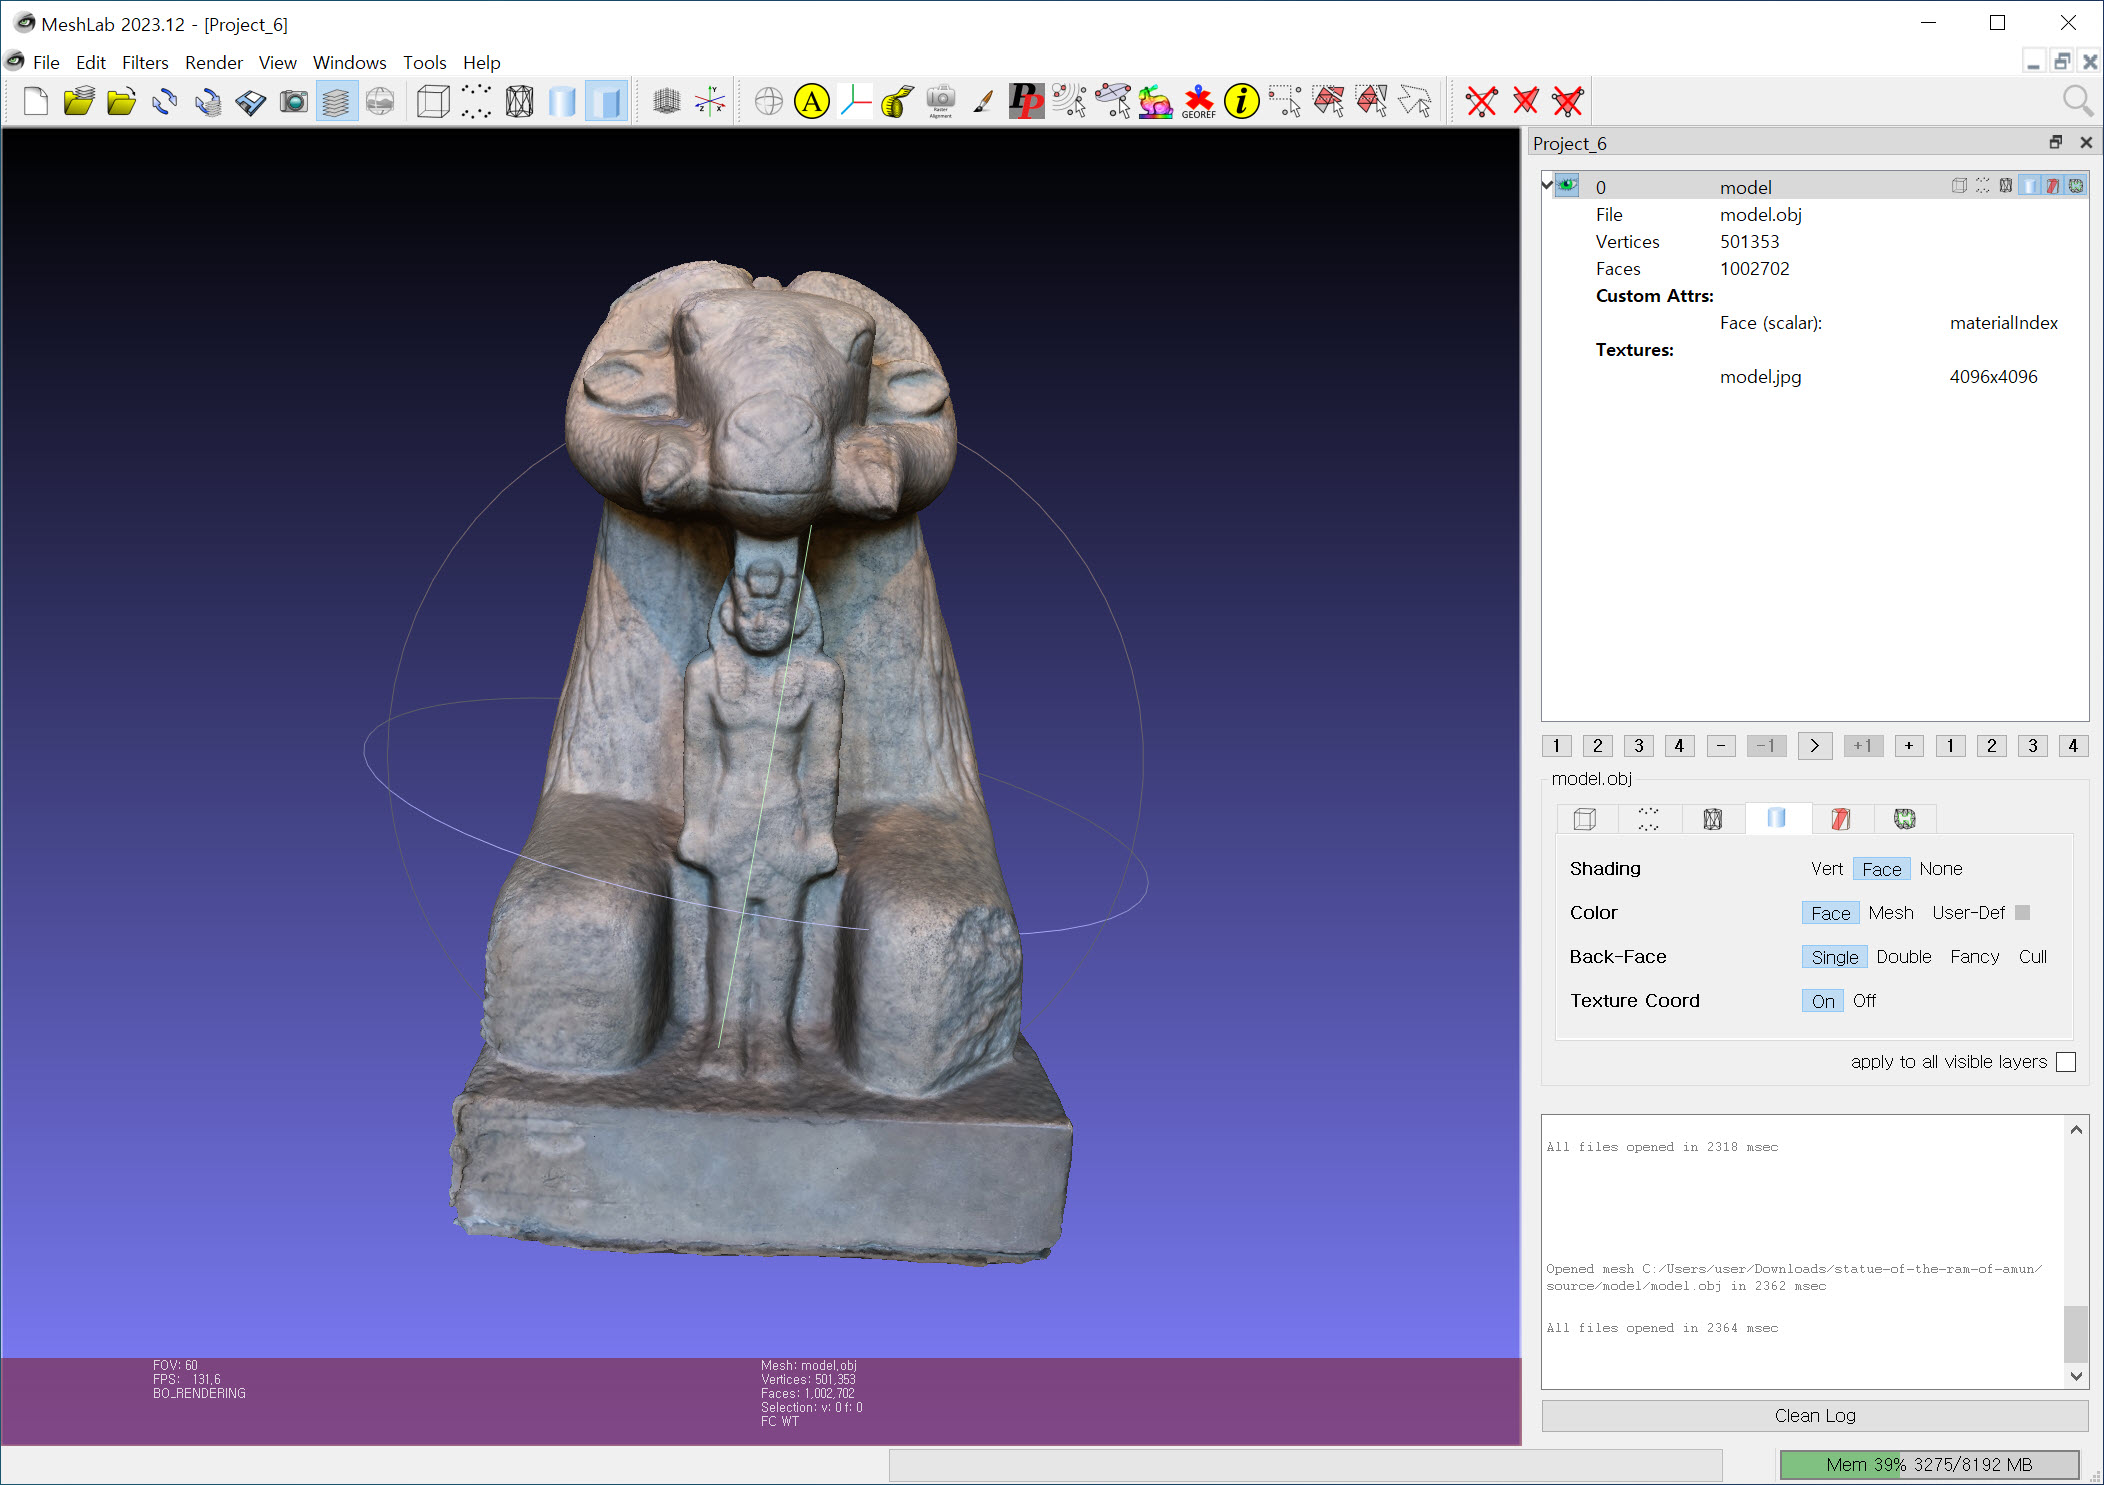Select the Manipulators tool axis icon
The width and height of the screenshot is (2104, 1485).
855,101
